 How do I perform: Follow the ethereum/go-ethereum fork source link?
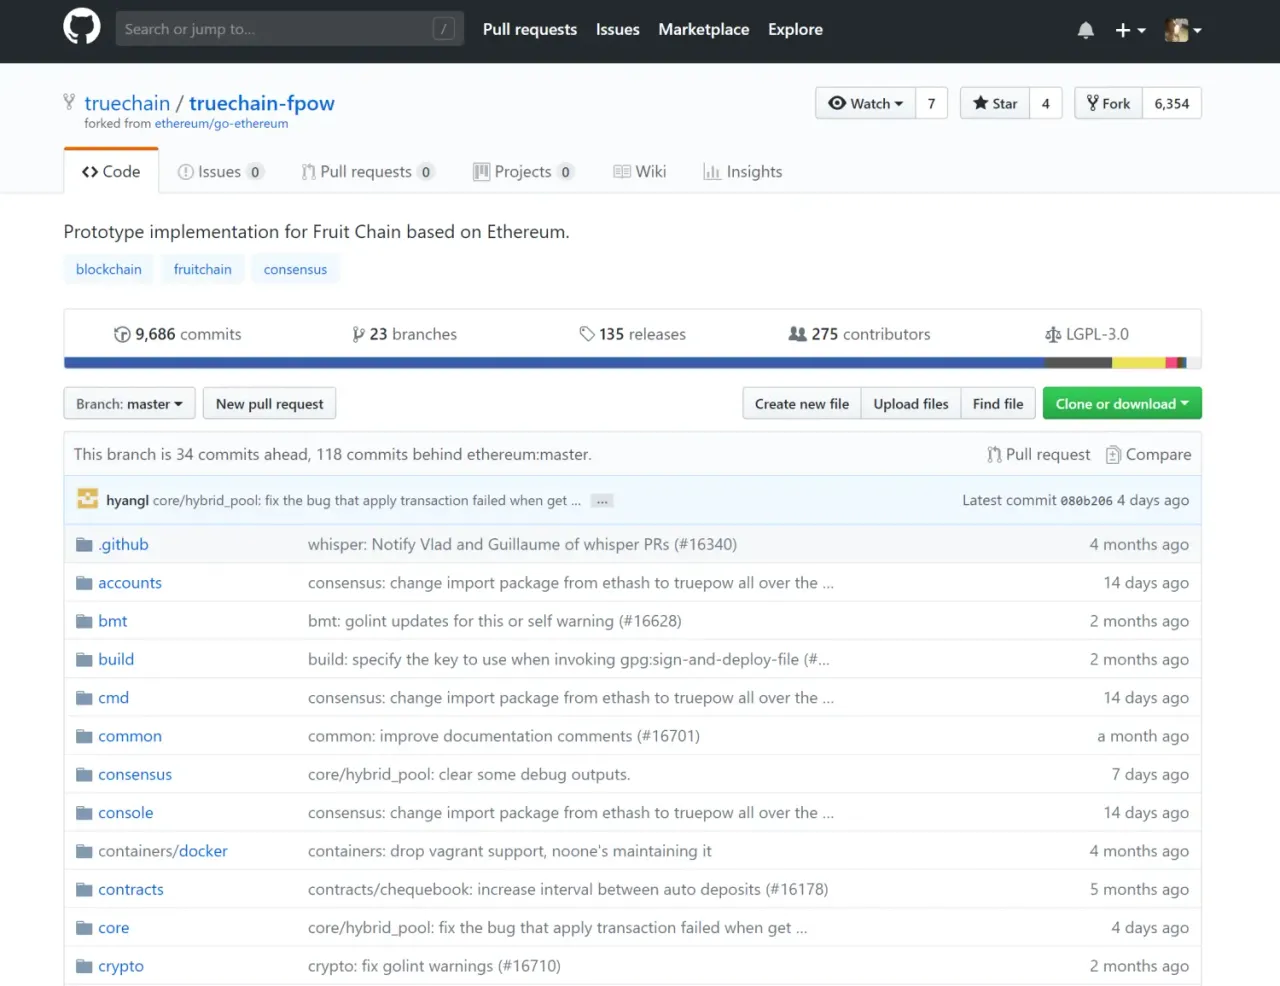click(x=221, y=124)
